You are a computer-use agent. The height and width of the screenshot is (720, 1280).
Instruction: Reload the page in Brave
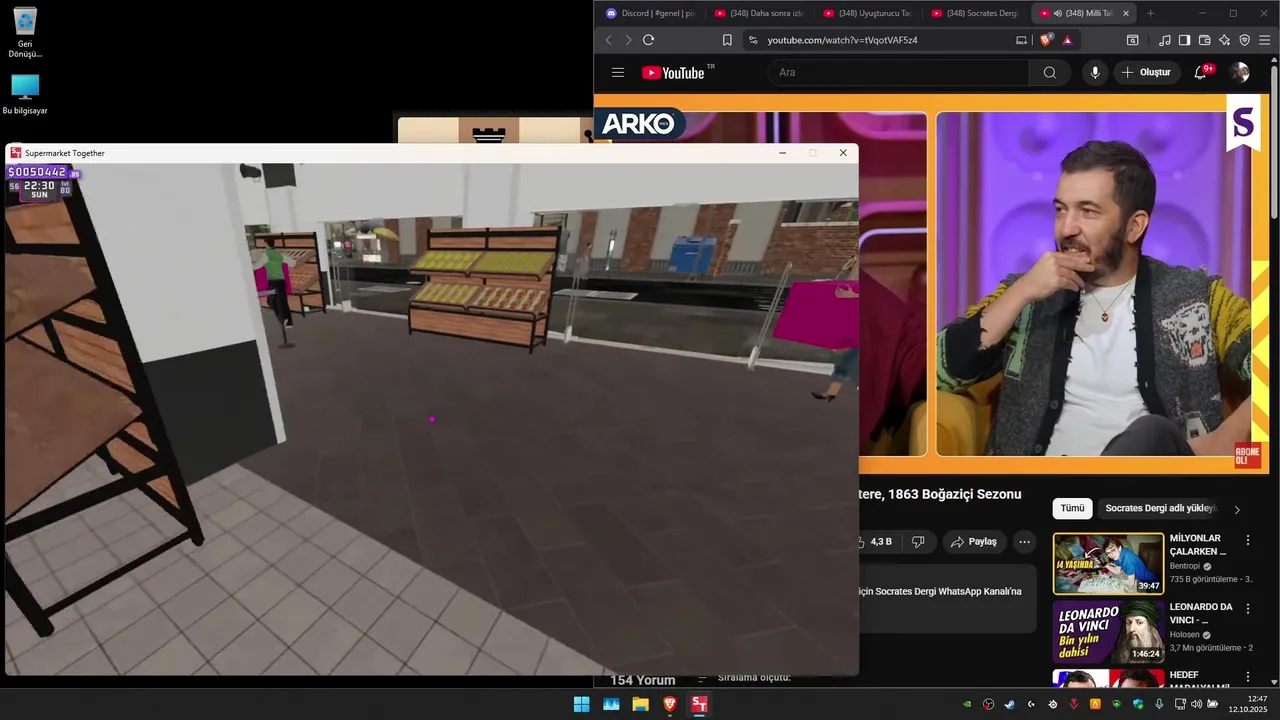(648, 40)
